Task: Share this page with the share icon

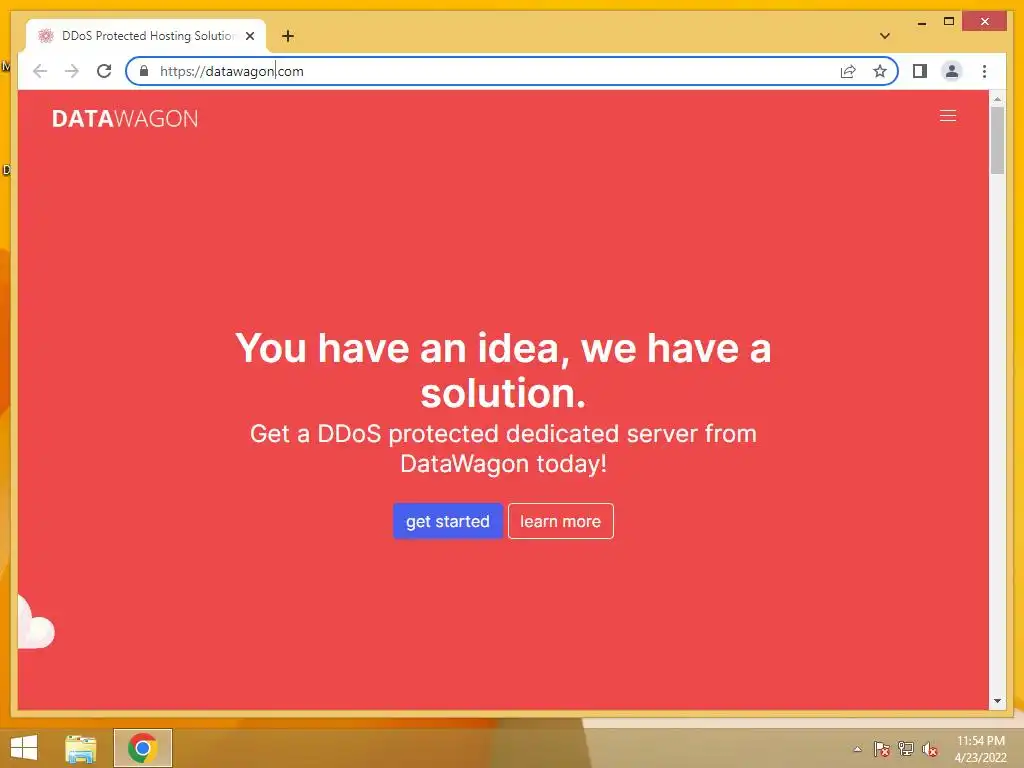Action: [x=848, y=71]
